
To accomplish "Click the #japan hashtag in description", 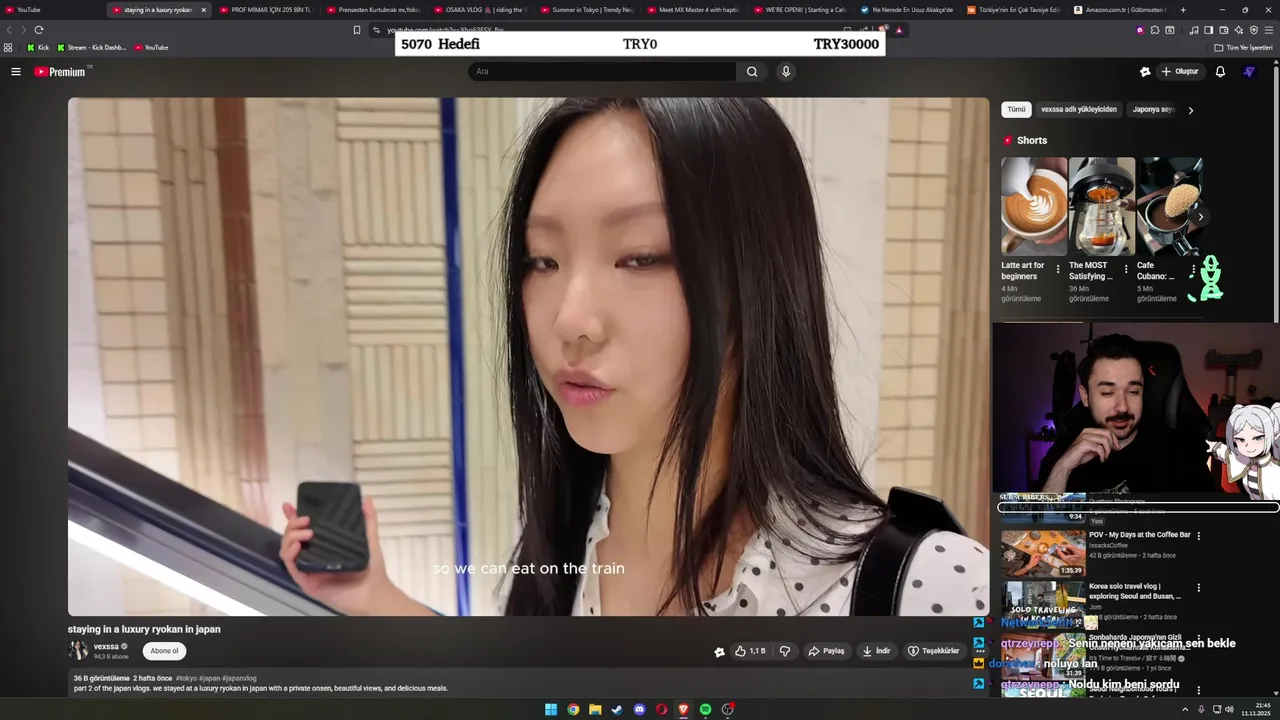I will (x=209, y=678).
